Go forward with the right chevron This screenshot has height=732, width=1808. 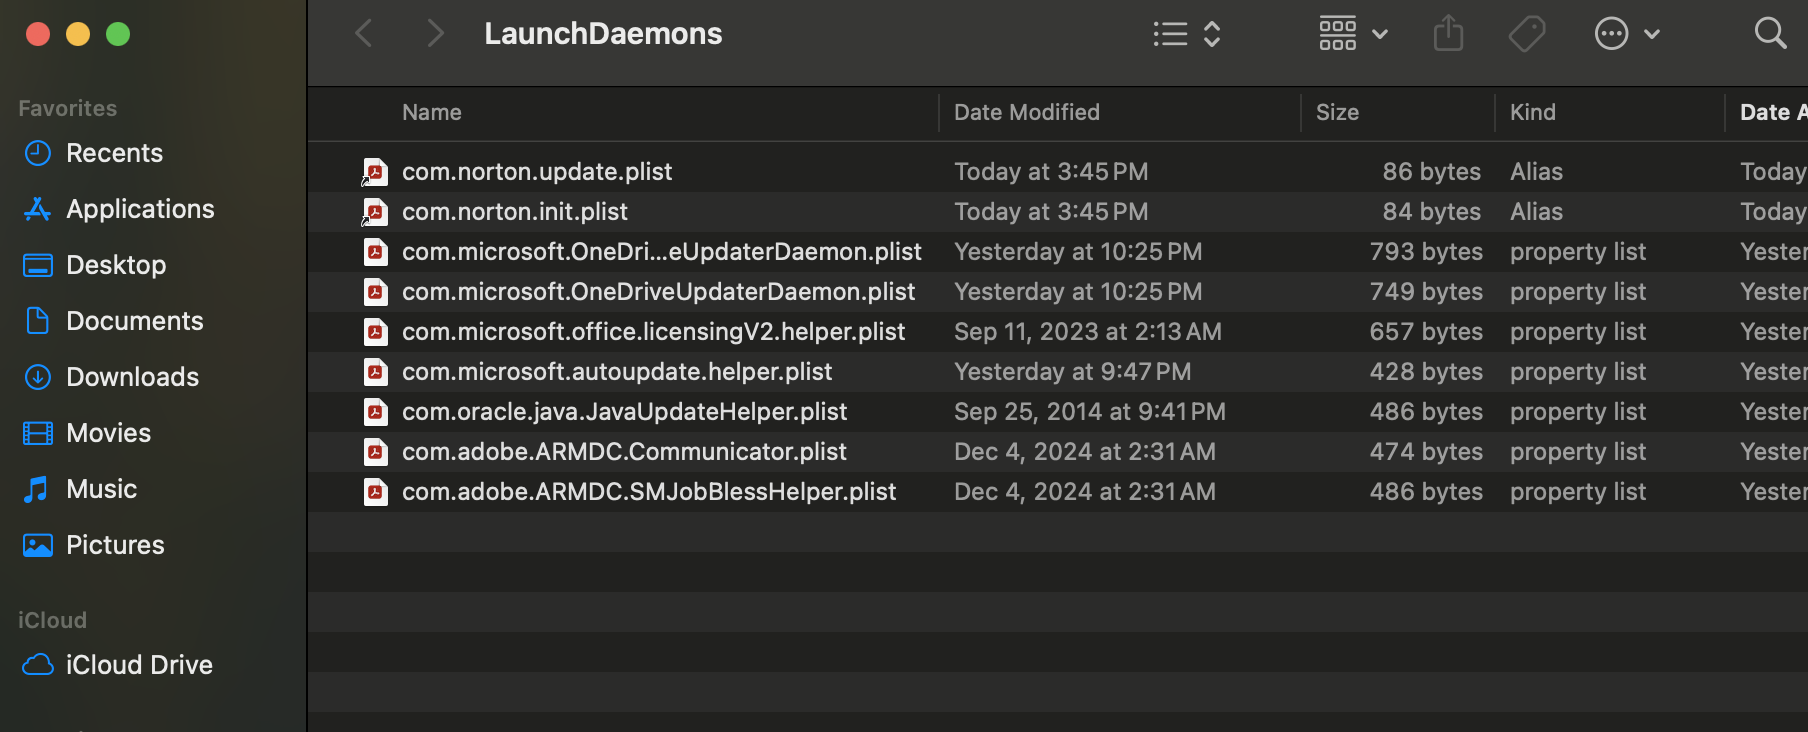click(435, 34)
